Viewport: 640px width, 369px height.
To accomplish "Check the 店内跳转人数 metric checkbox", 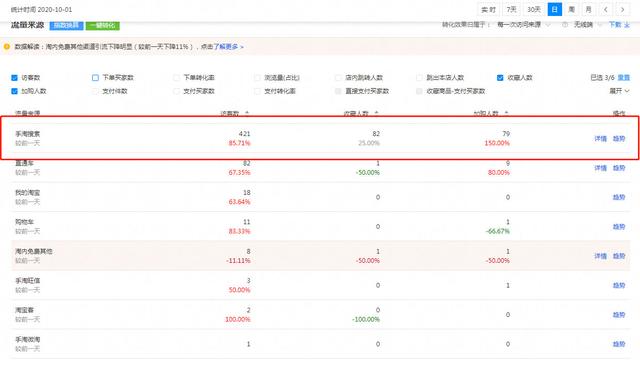I will coord(338,78).
